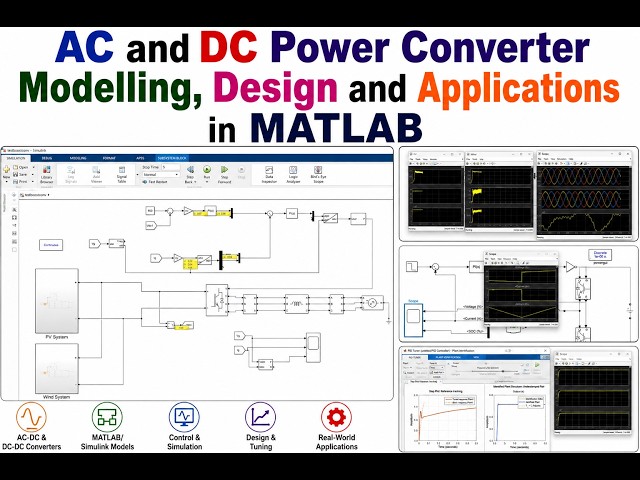Click the MATLAB/Simulink Models icon
Screen dimensions: 640x480
[x=107, y=418]
